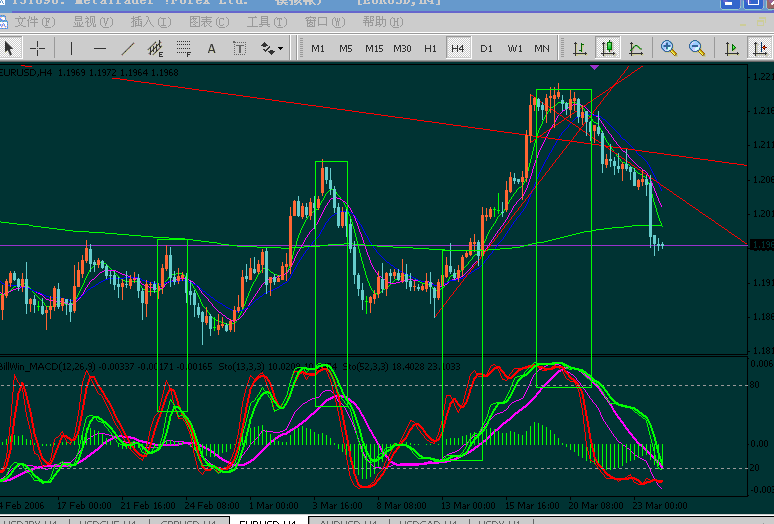Switch to the GBPUSD chart tab
The width and height of the screenshot is (774, 524).
coord(189,521)
